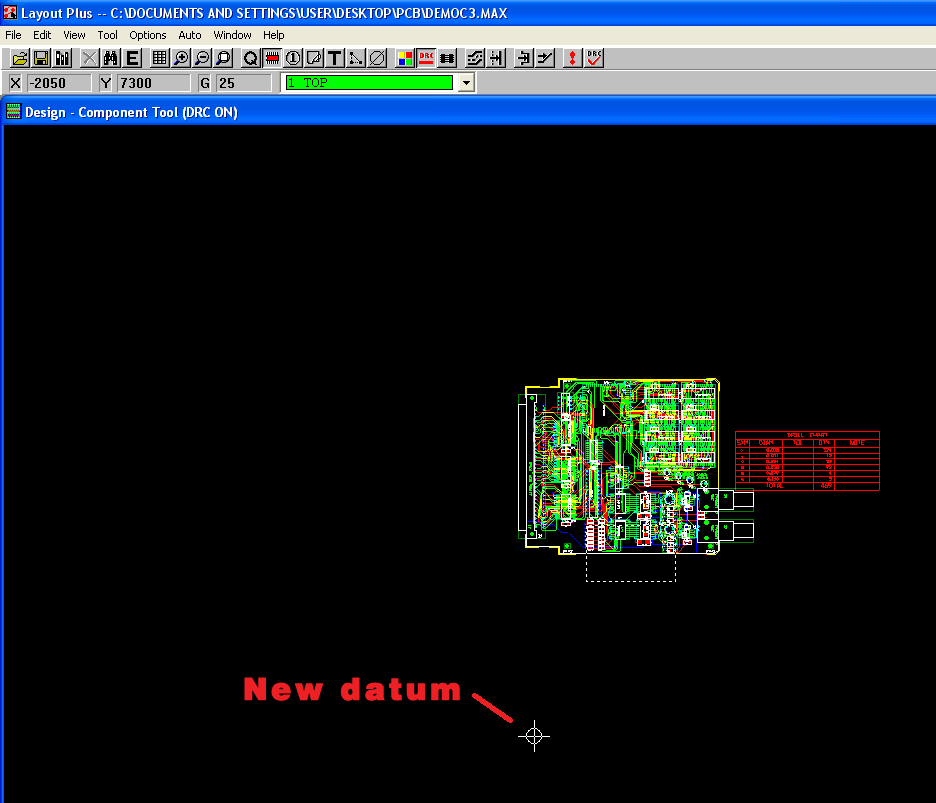Open the Edit menu
This screenshot has width=936, height=803.
[42, 35]
